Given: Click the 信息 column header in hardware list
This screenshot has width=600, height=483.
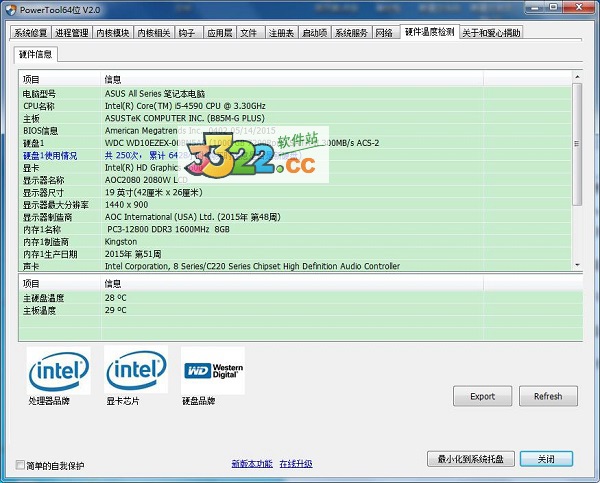Looking at the screenshot, I should pyautogui.click(x=292, y=79).
